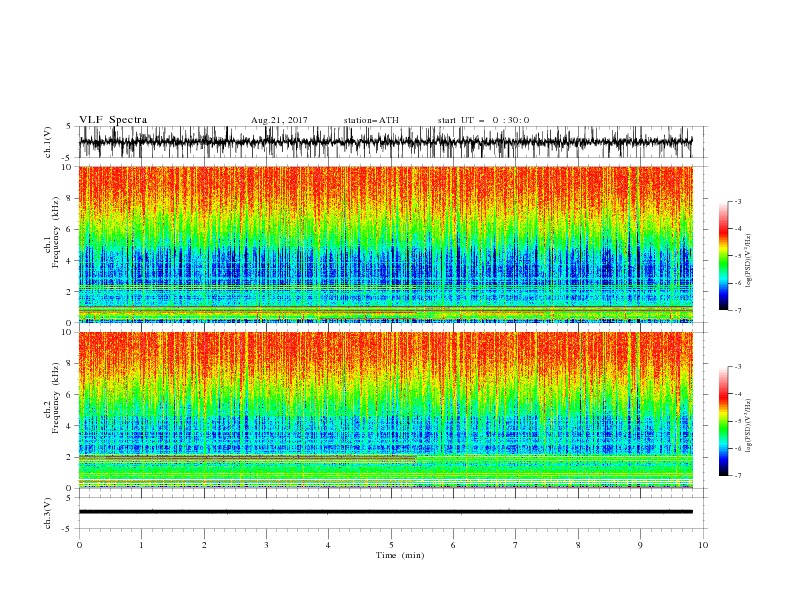Click the ch.1 spectrogram color scale bar
792x612 pixels.
(723, 256)
